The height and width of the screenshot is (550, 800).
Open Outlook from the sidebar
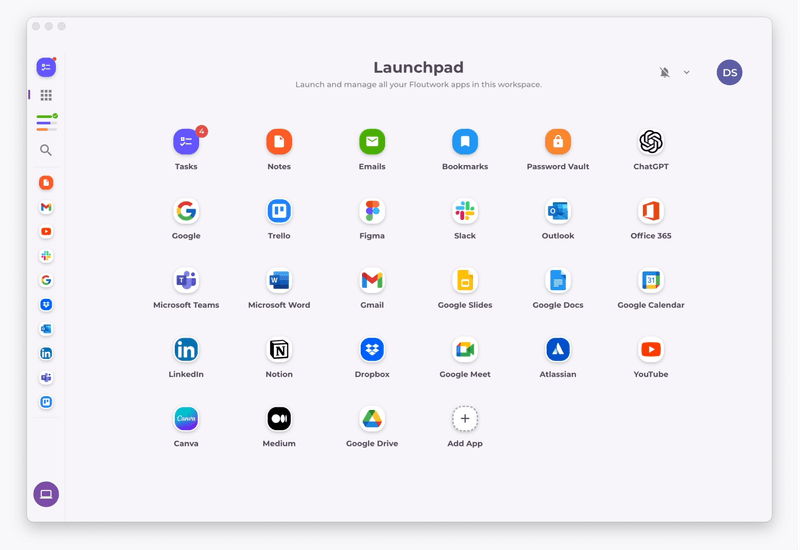pyautogui.click(x=46, y=329)
